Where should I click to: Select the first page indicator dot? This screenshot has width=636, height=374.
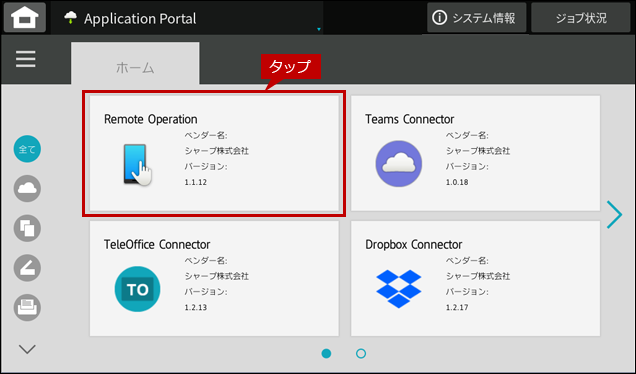coord(326,353)
